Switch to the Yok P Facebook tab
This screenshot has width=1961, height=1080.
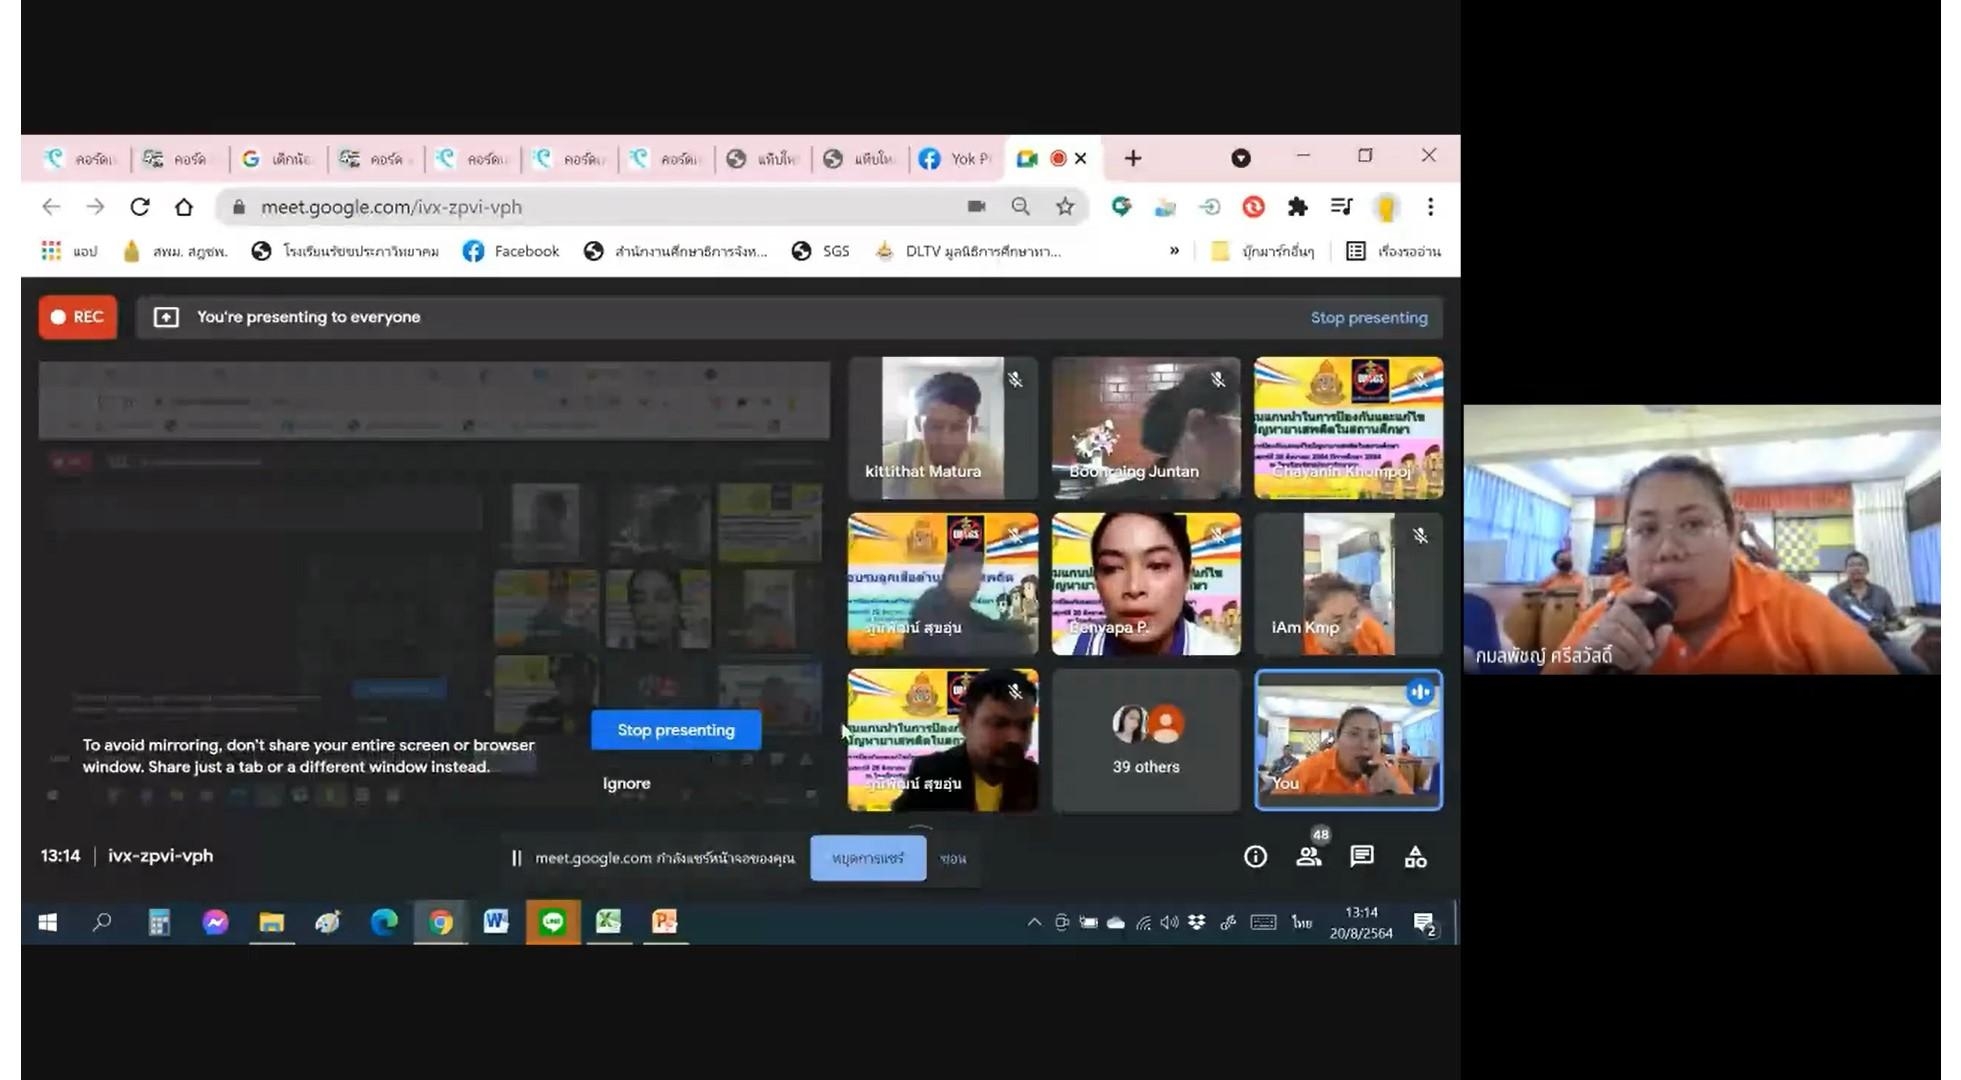956,159
